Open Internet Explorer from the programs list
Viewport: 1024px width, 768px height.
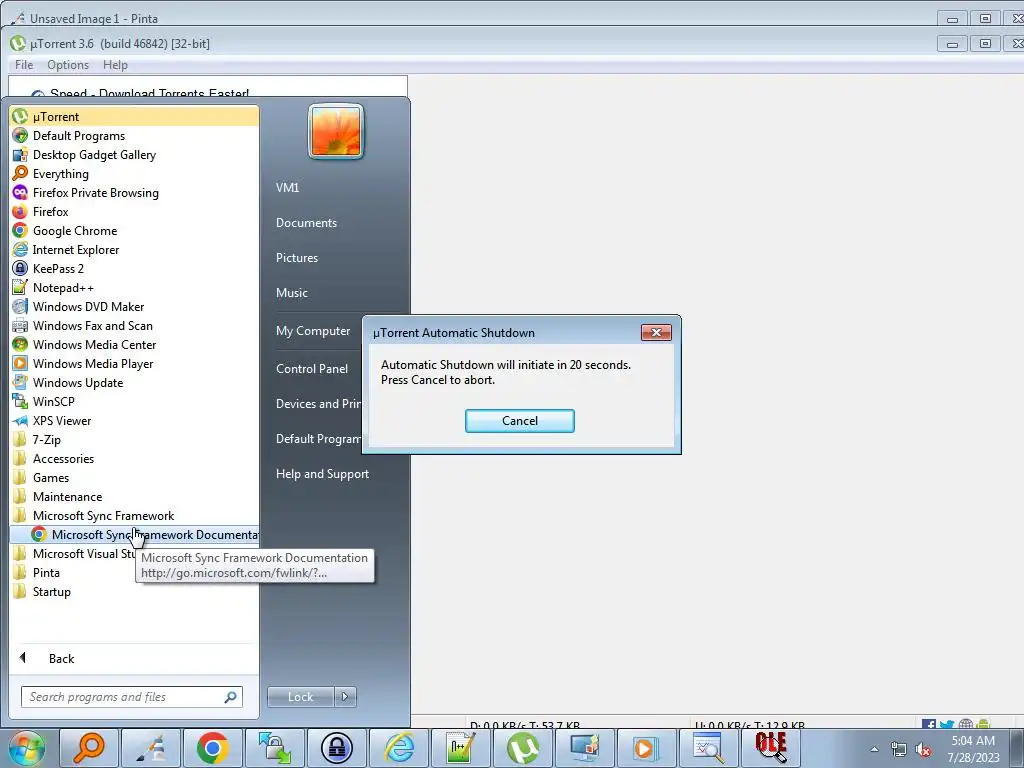(135, 249)
